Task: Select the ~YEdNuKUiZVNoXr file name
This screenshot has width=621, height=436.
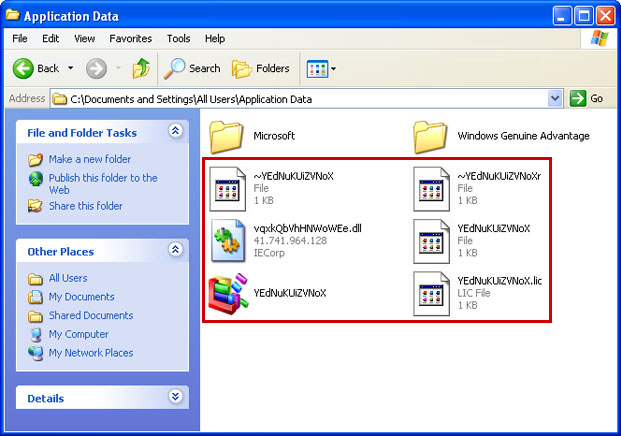Action: [499, 176]
